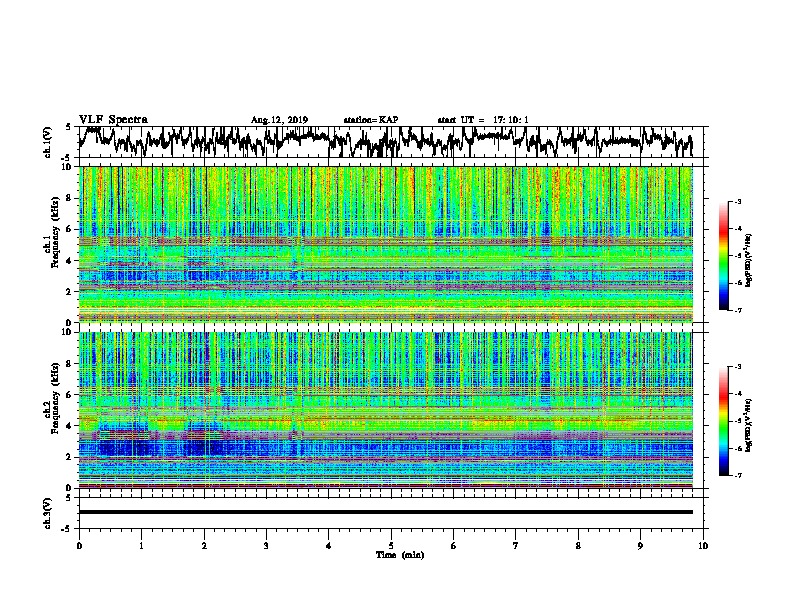Click "-6" on the ch.1 color bar

click(737, 283)
